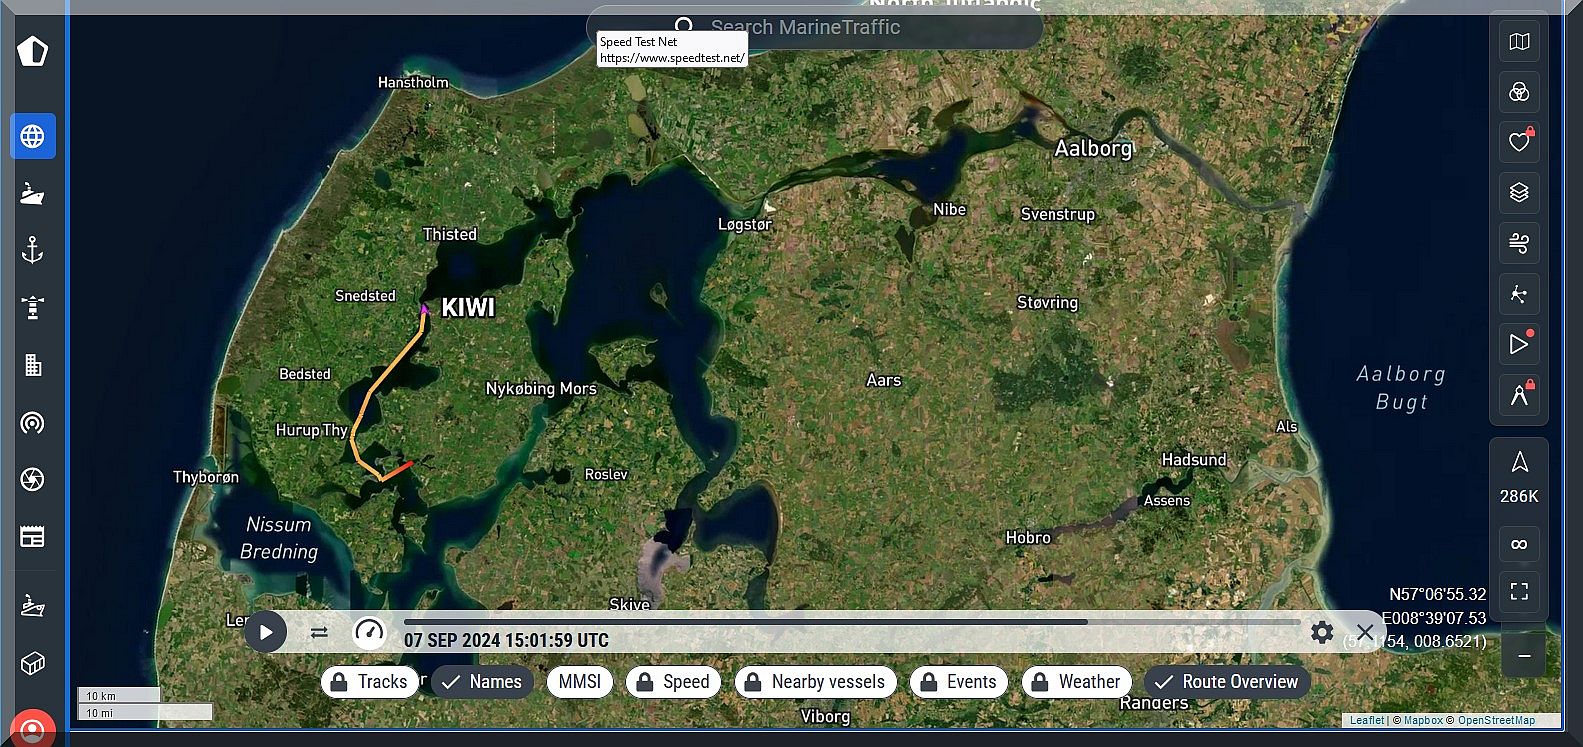Image resolution: width=1583 pixels, height=747 pixels.
Task: Click the locked Weather button
Action: point(1076,682)
